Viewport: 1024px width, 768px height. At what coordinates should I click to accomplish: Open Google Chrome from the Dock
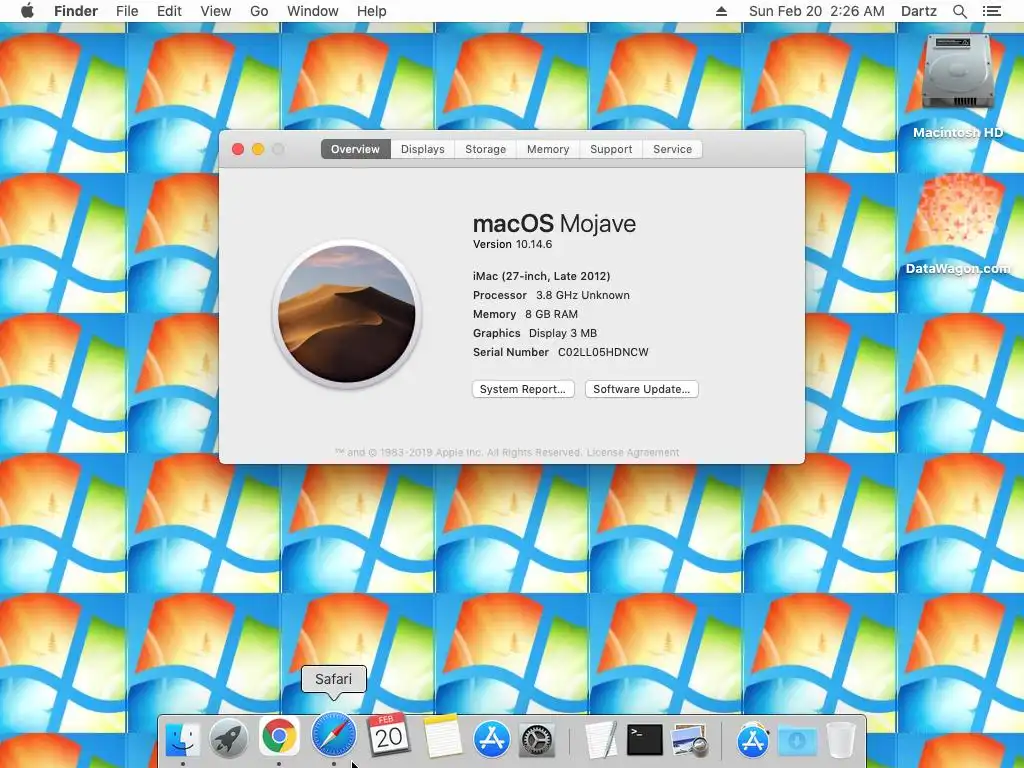click(x=279, y=736)
